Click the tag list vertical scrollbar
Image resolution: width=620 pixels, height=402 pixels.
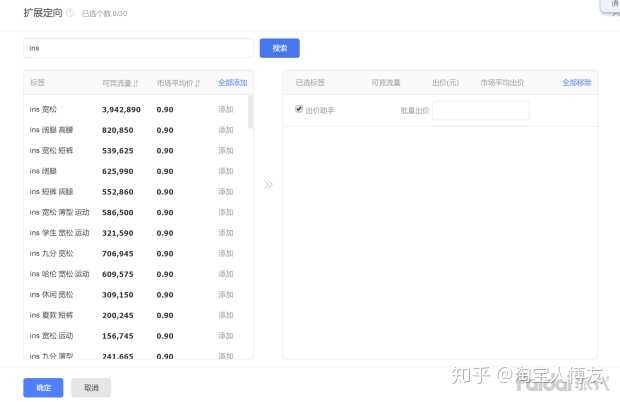click(250, 112)
